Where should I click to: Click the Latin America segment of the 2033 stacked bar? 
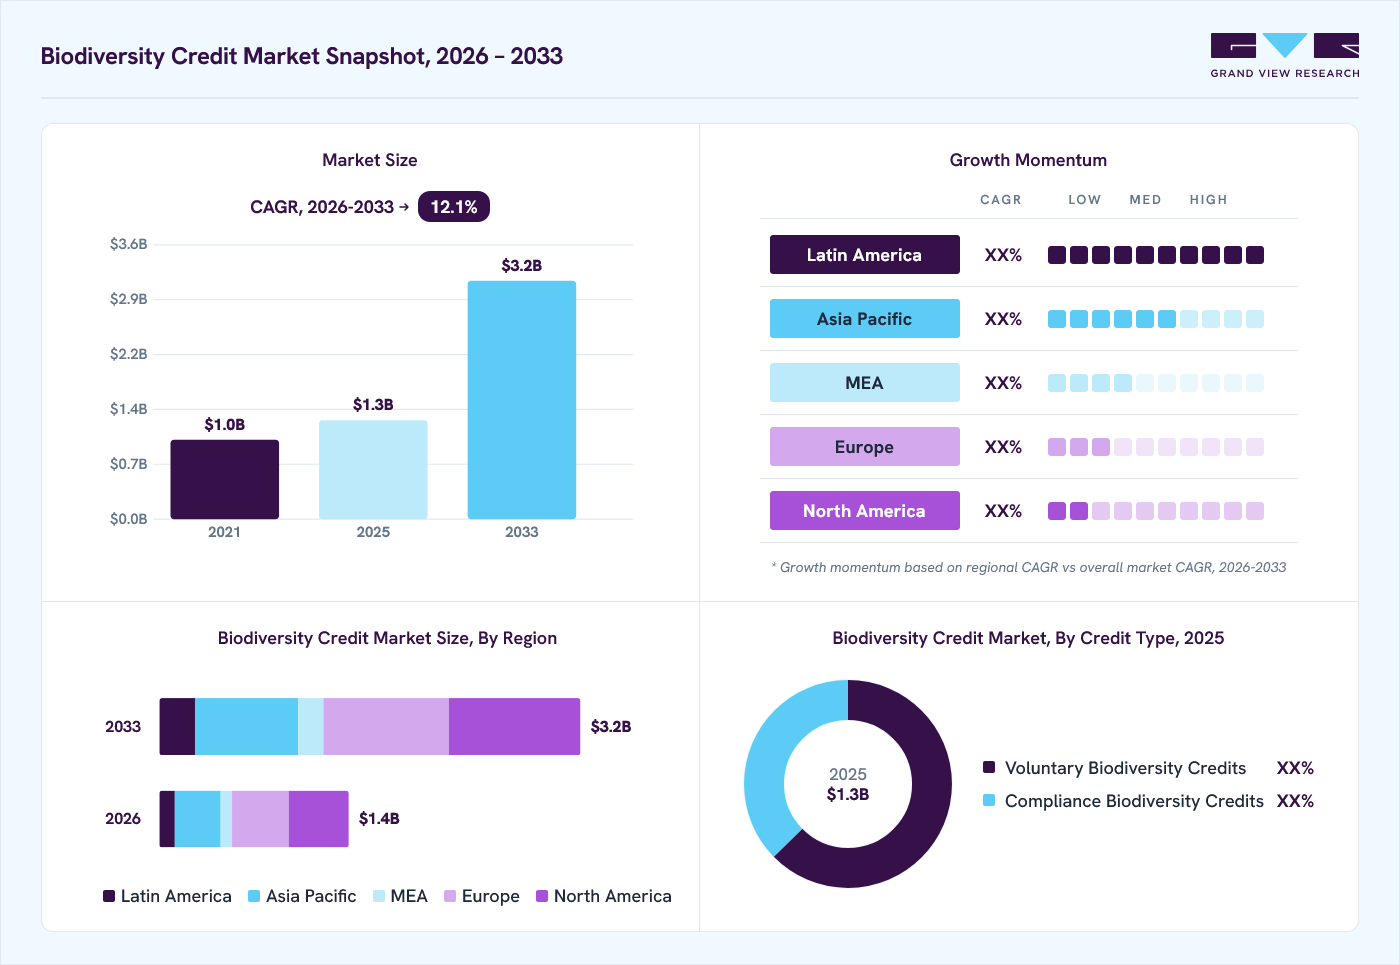177,727
